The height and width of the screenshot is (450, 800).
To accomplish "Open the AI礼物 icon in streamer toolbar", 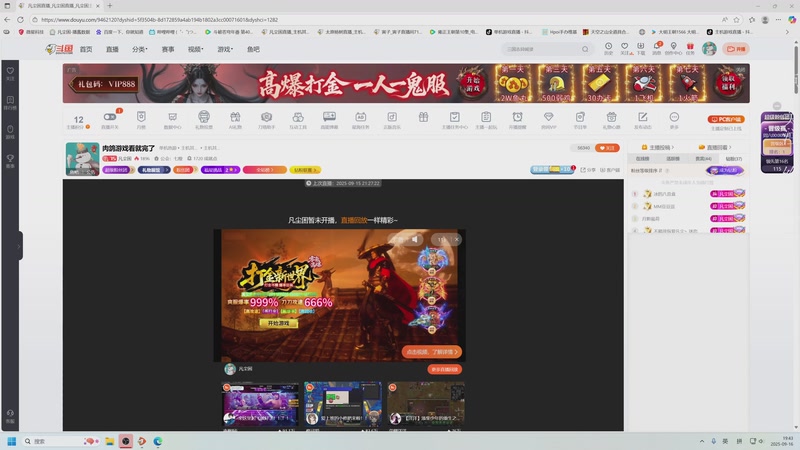I will pos(235,120).
